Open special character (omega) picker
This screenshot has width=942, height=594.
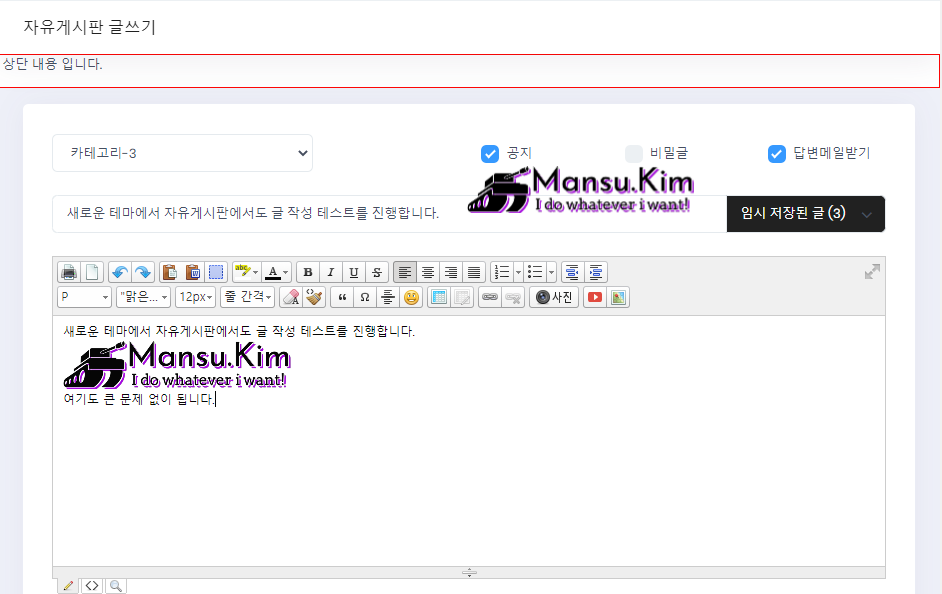click(x=364, y=297)
